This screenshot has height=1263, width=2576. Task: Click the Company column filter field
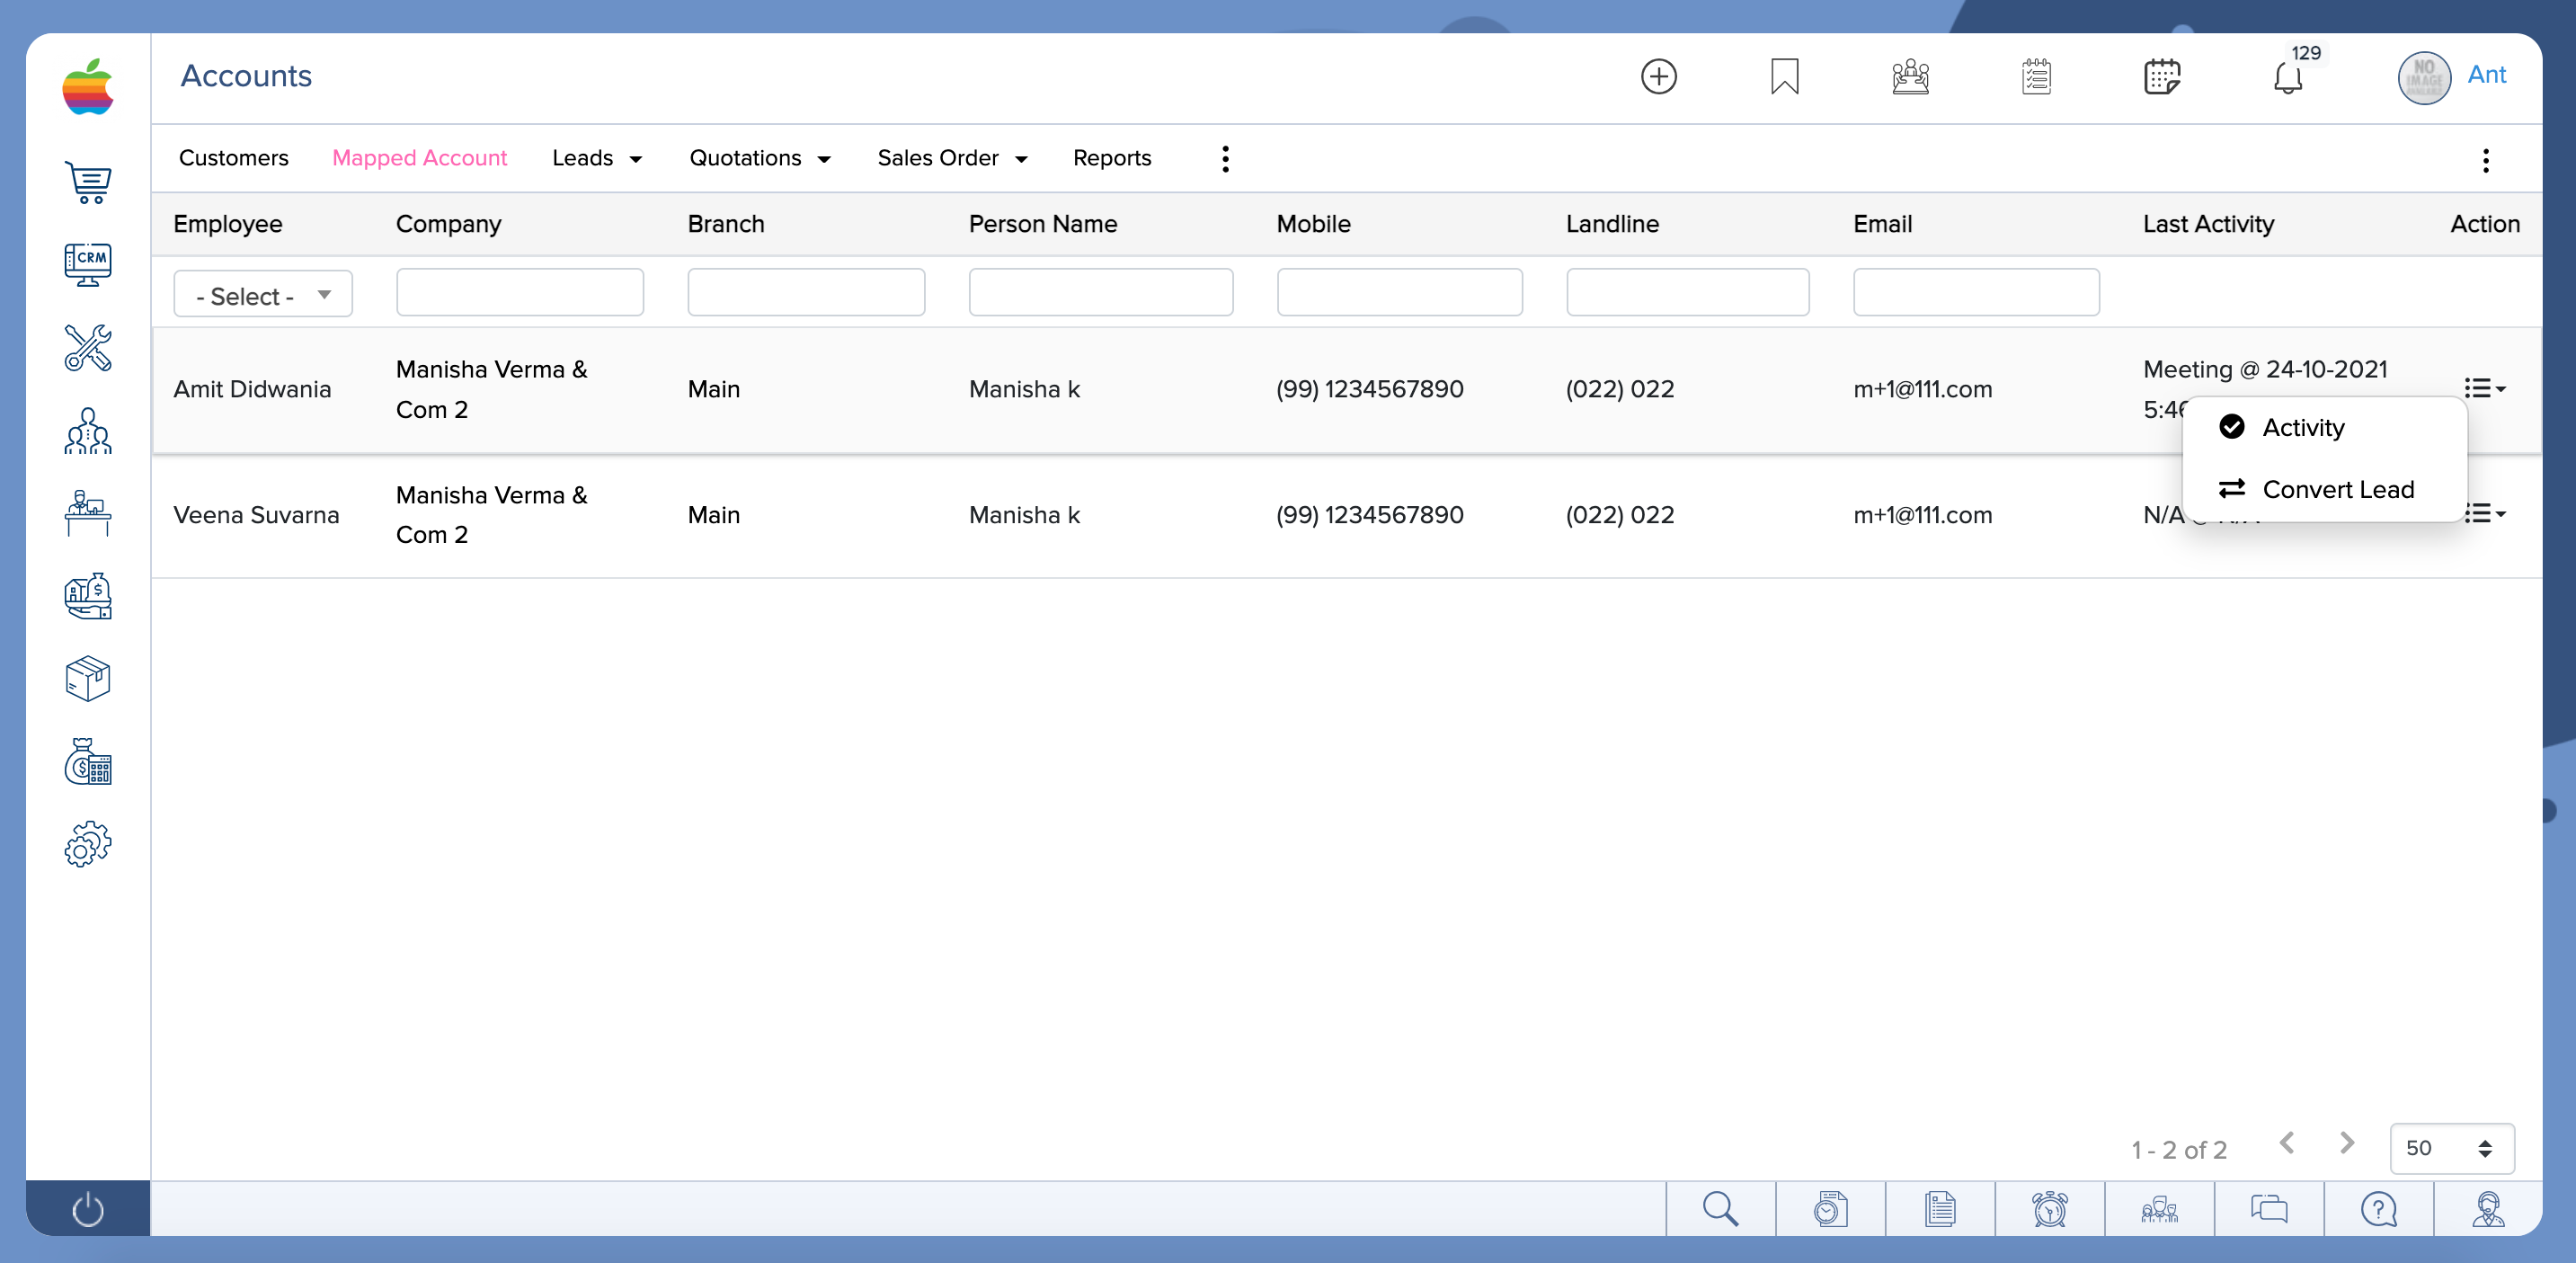519,291
